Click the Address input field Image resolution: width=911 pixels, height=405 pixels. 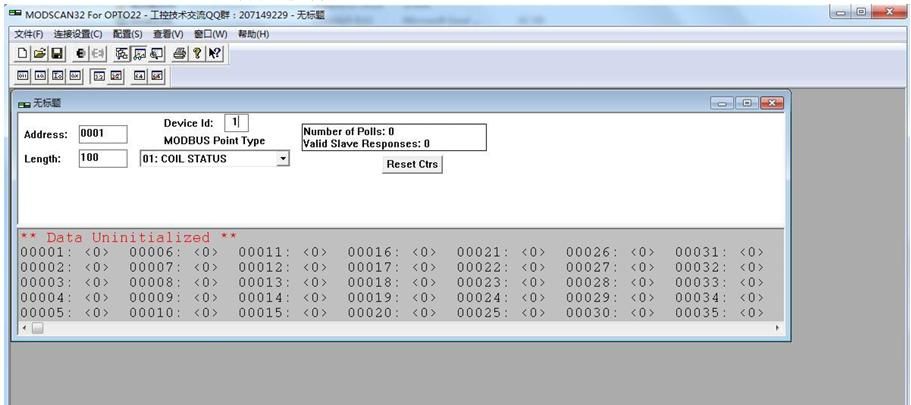tap(103, 134)
